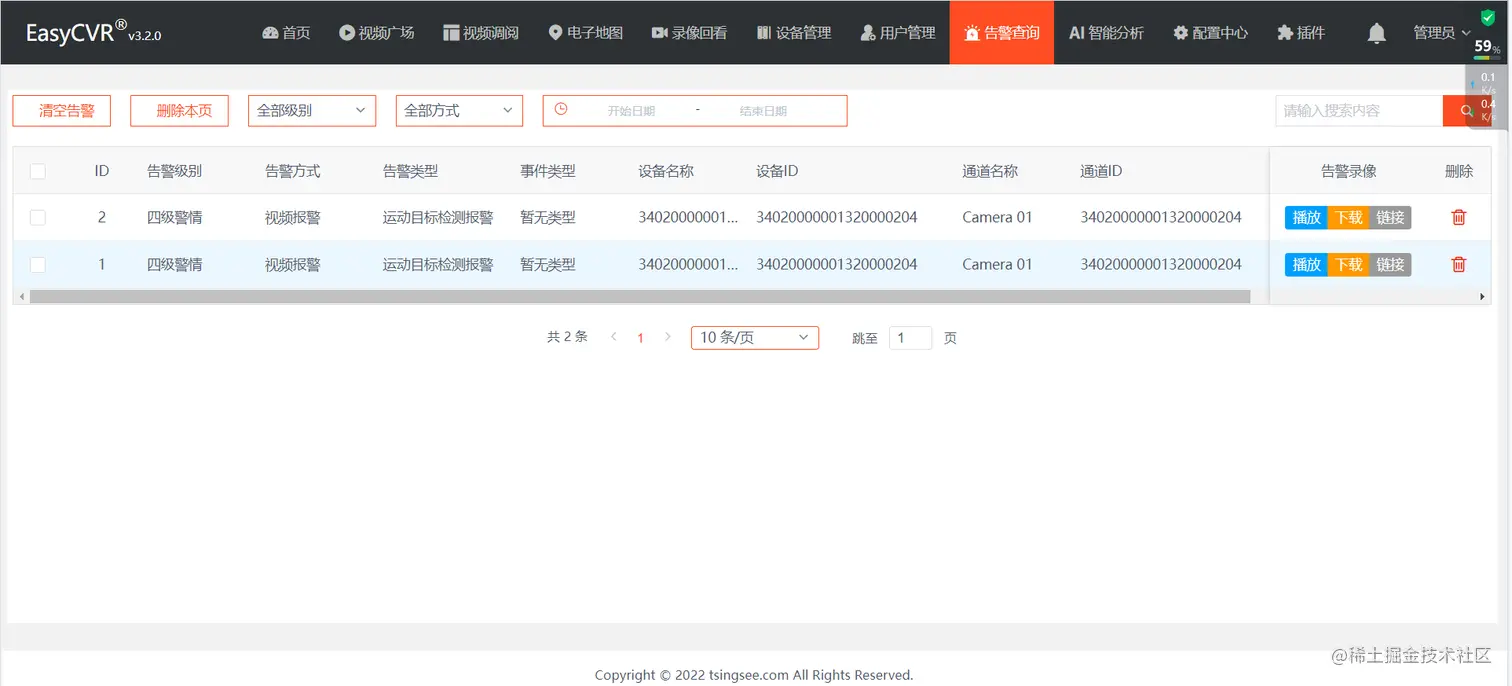Click the 删除本页 button
Screen dimensions: 1512x686
tap(179, 111)
